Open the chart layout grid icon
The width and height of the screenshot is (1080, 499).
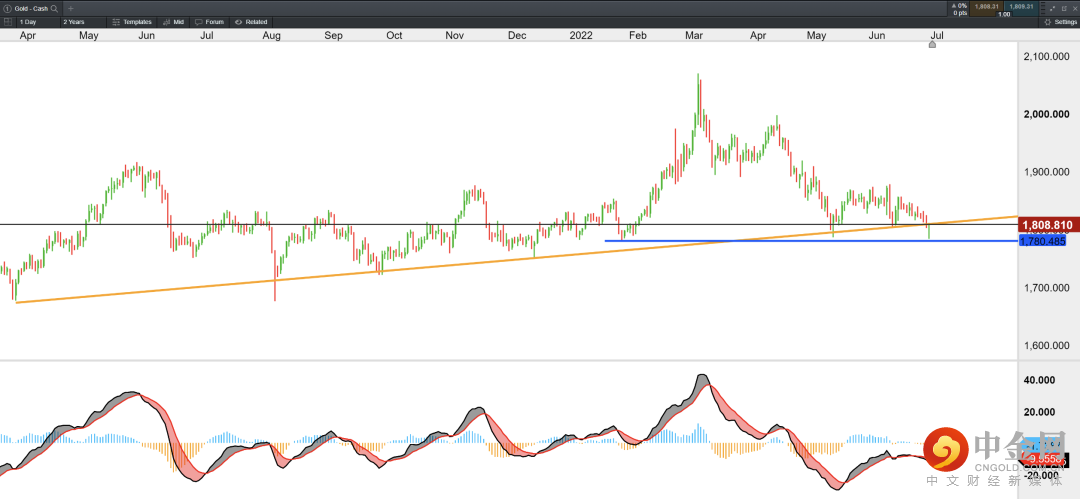8,22
